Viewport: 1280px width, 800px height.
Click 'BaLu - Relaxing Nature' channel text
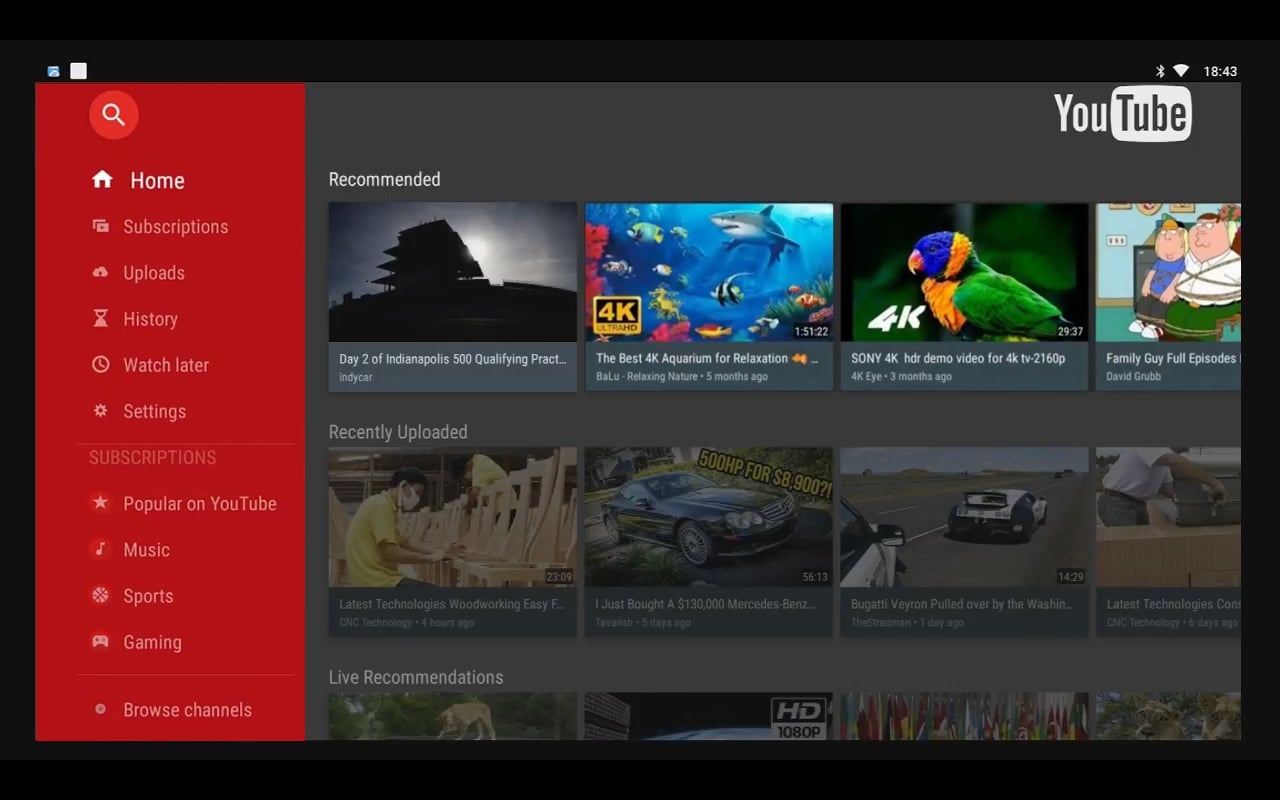pos(648,377)
